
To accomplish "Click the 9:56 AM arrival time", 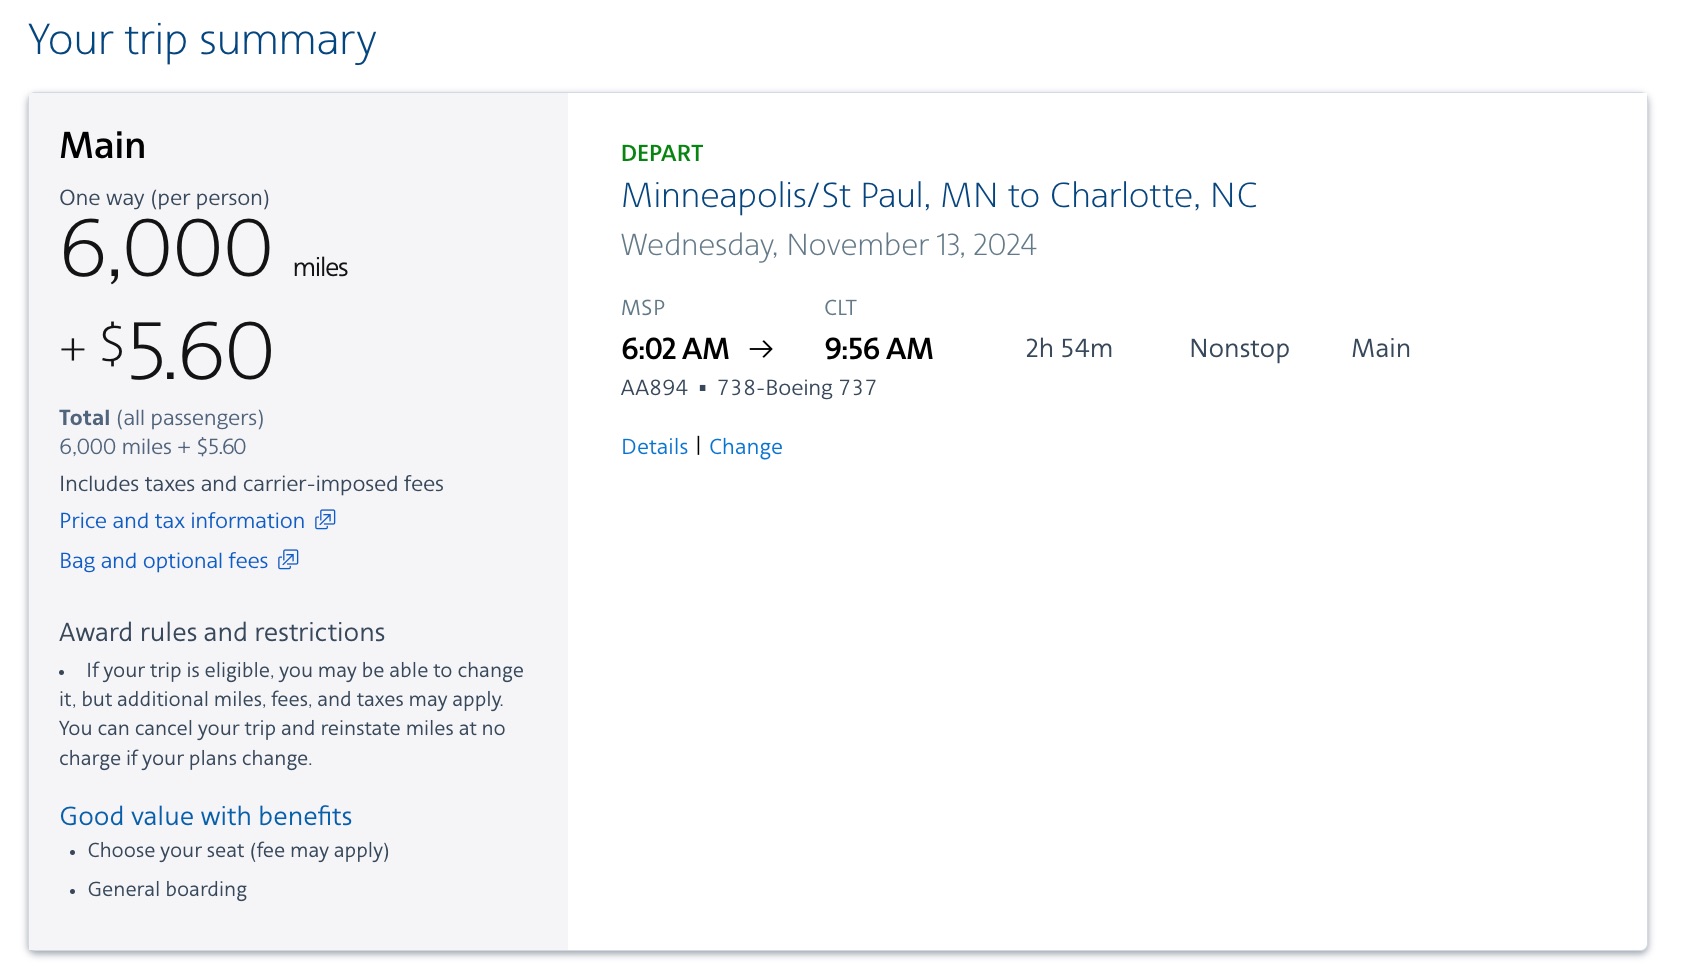I will tap(878, 349).
